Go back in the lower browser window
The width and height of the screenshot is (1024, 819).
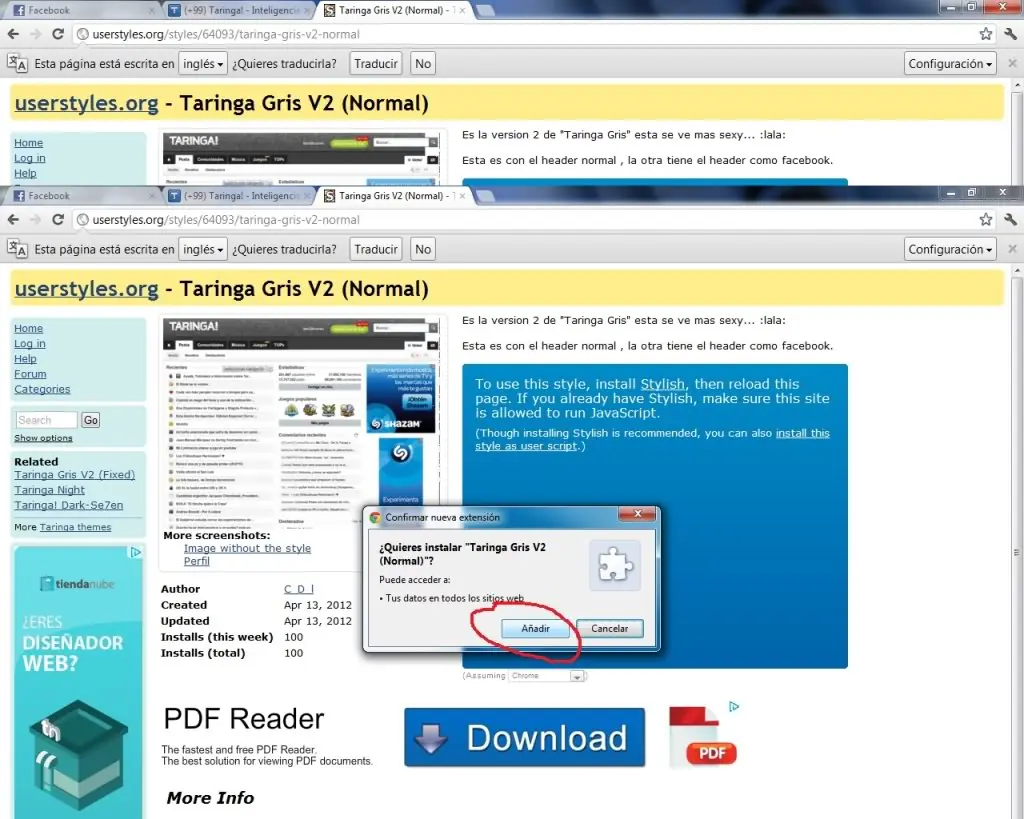(14, 219)
